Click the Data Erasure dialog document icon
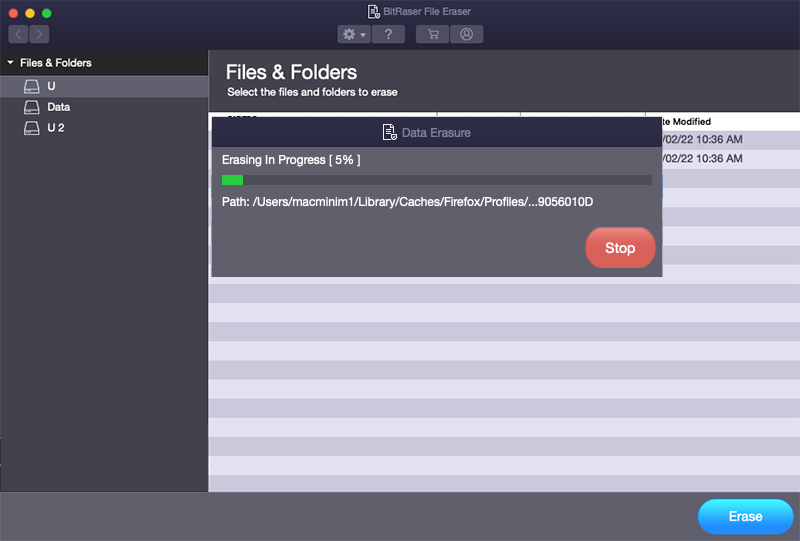The width and height of the screenshot is (800, 541). point(390,132)
